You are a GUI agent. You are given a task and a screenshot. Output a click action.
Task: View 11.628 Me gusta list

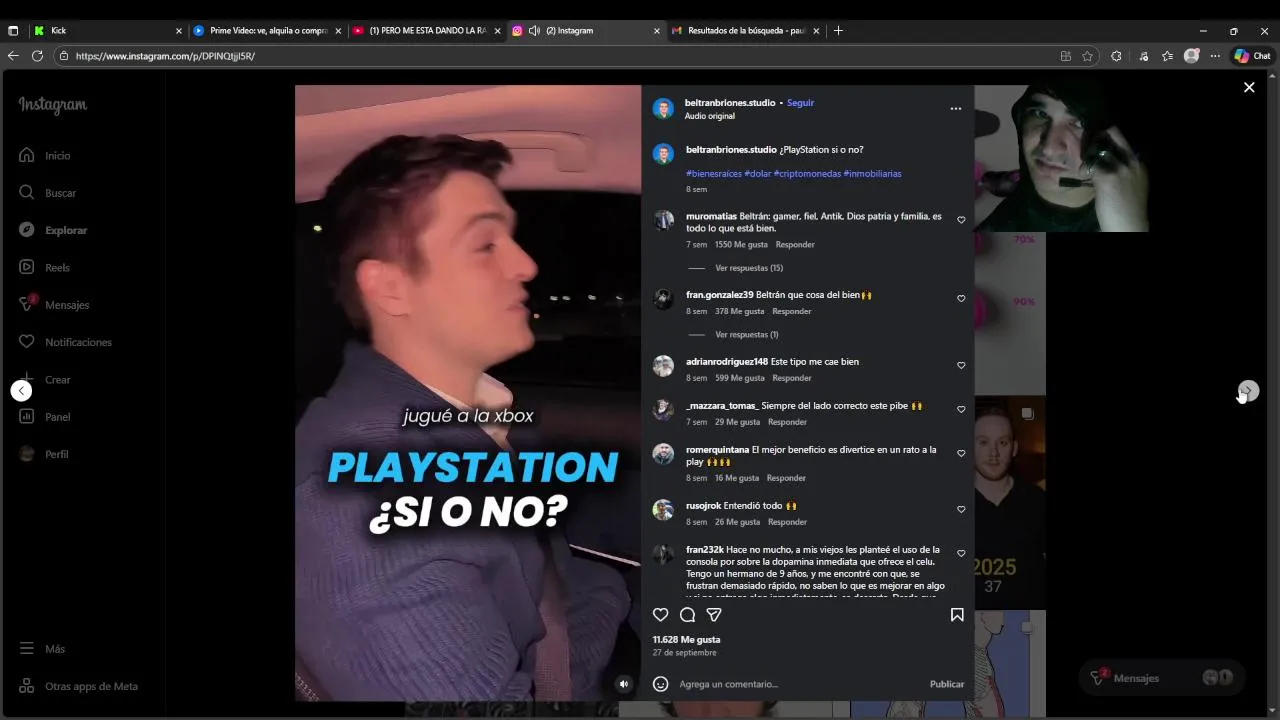[x=686, y=640]
